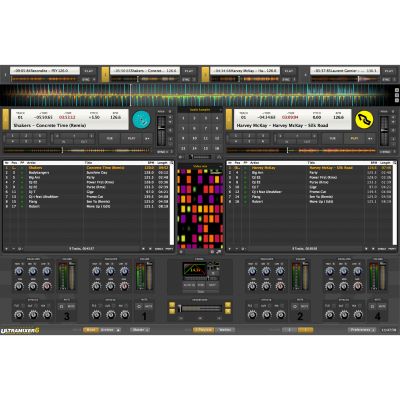Play the track on left main deck
Screen dimensions: 400x400
point(131,139)
